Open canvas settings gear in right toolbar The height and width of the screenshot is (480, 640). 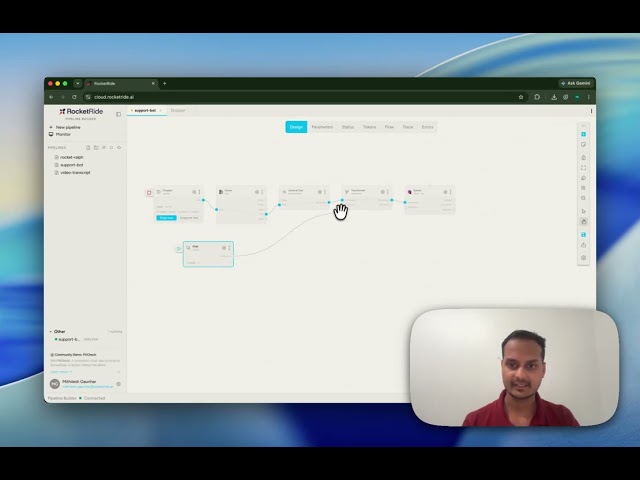click(583, 258)
